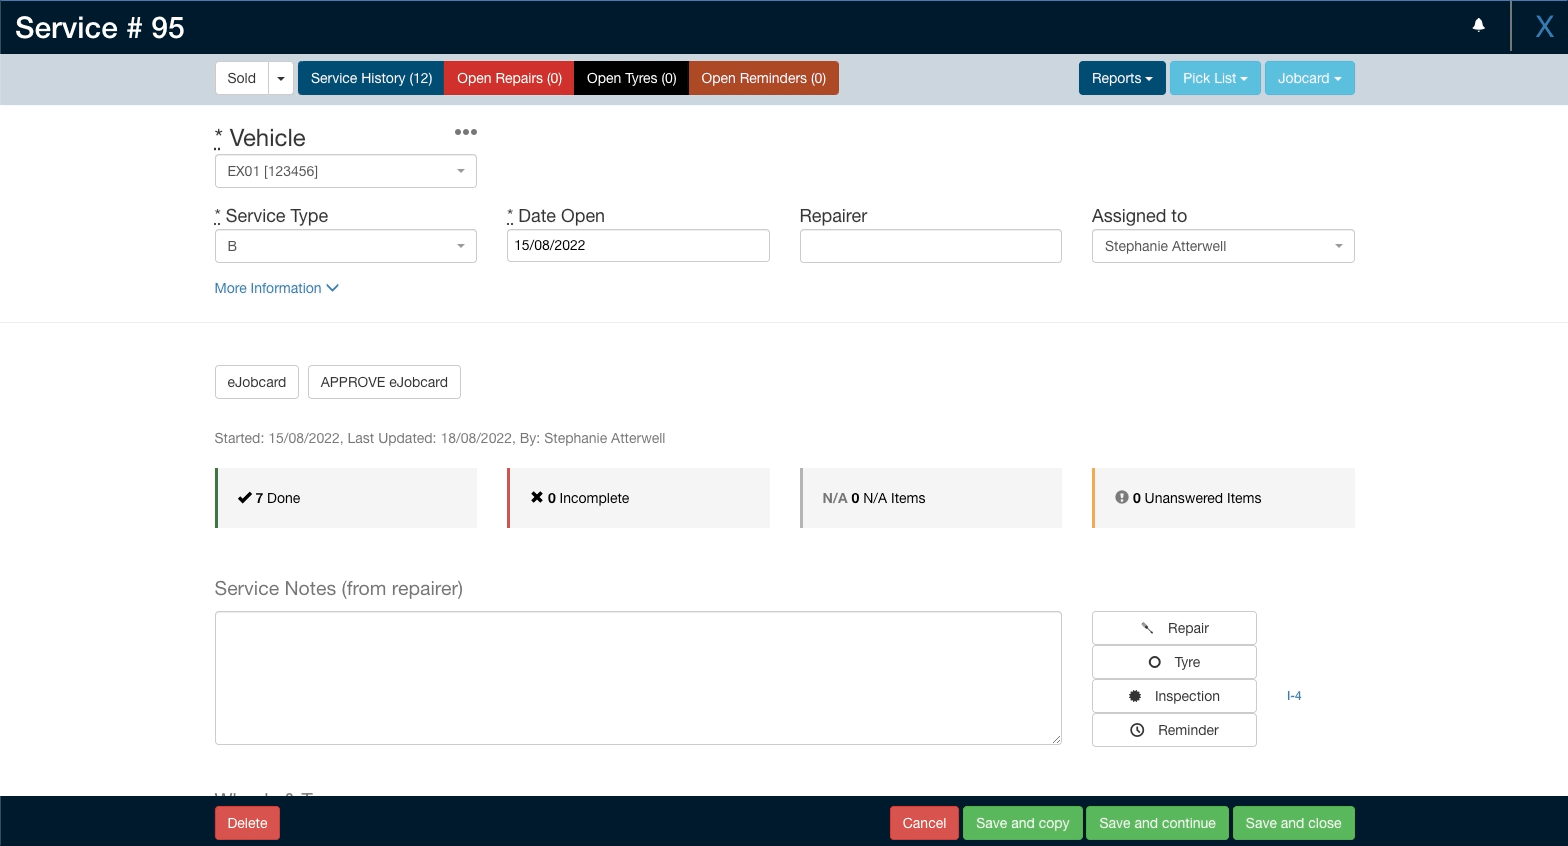Open the Sold status split-button arrow
This screenshot has width=1568, height=846.
point(281,78)
